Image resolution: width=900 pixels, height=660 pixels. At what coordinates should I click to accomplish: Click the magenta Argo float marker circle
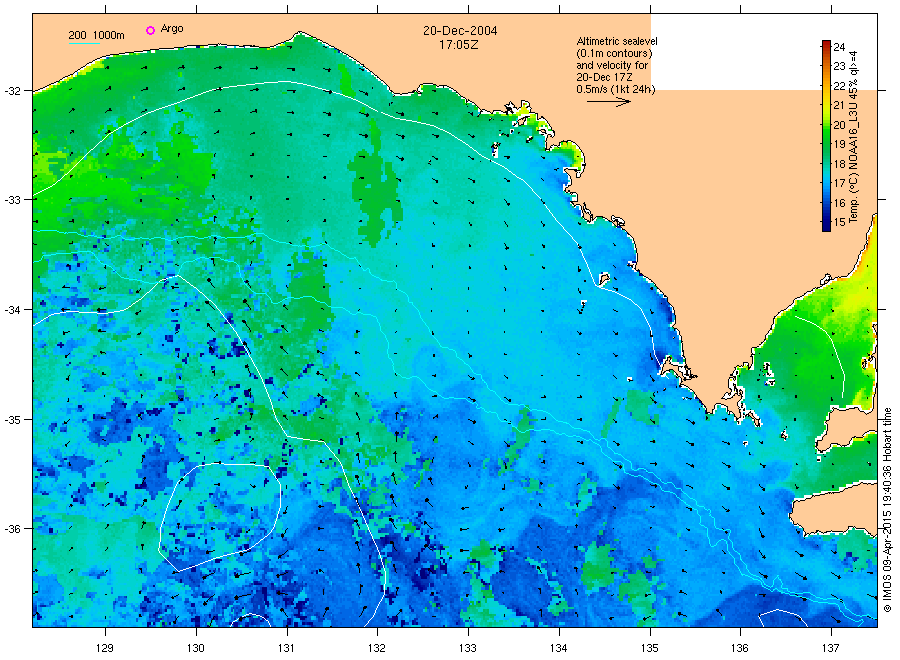tap(150, 30)
